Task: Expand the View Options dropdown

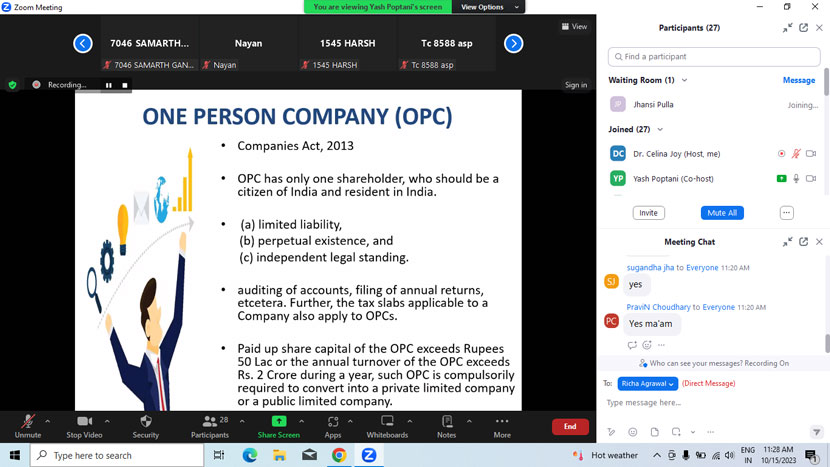Action: pyautogui.click(x=488, y=7)
